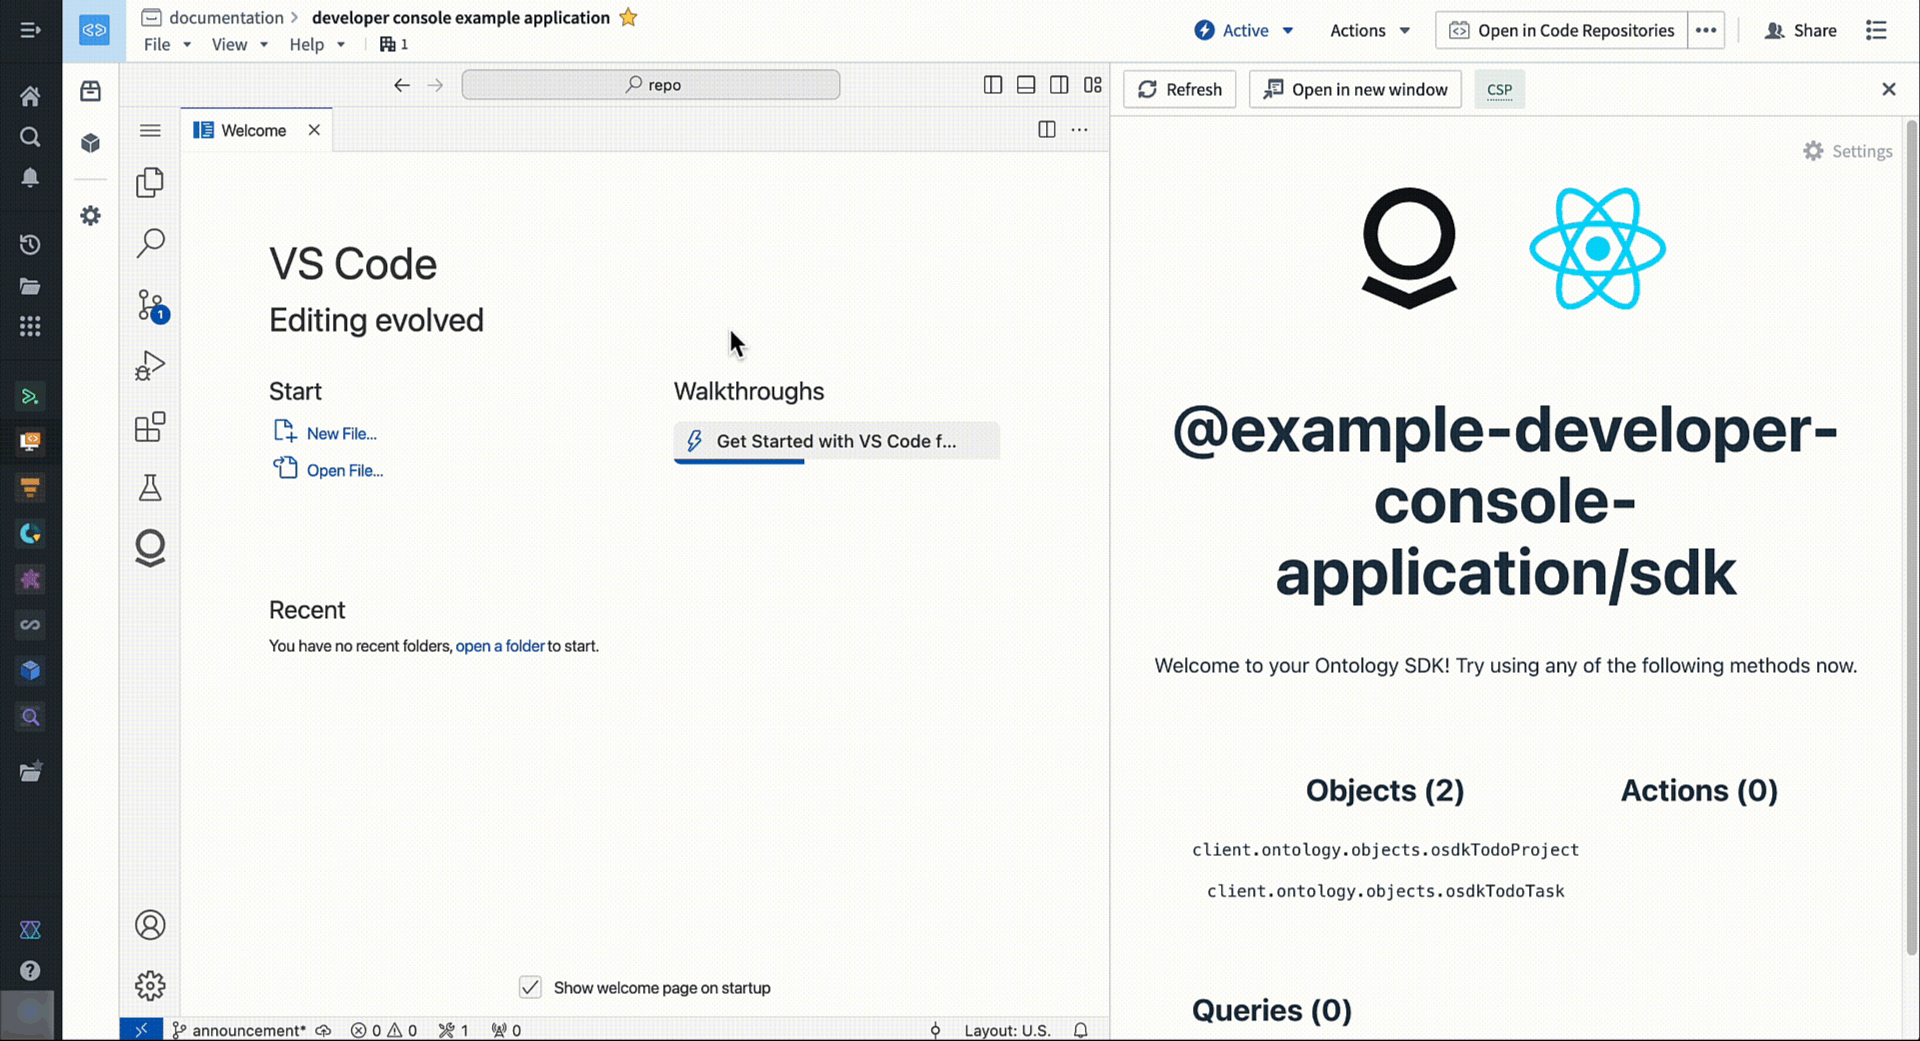Toggle Show welcome page on startup

[530, 988]
